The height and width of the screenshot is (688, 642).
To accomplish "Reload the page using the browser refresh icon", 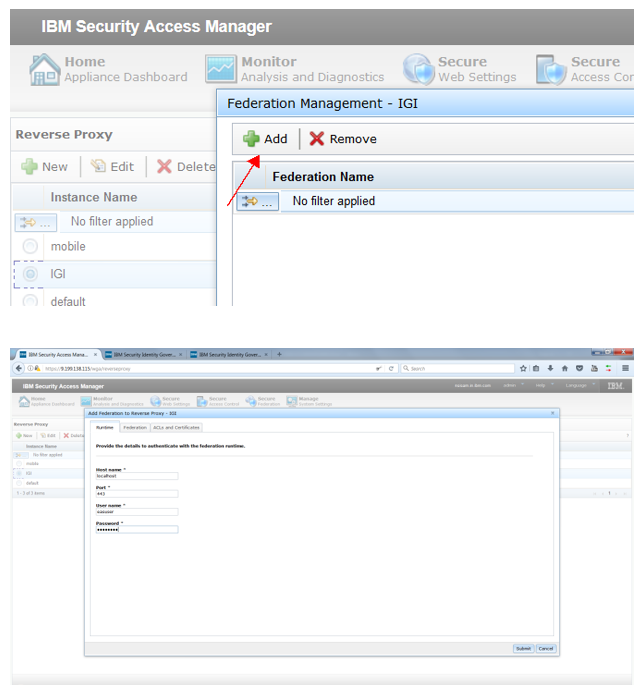I will tap(391, 369).
